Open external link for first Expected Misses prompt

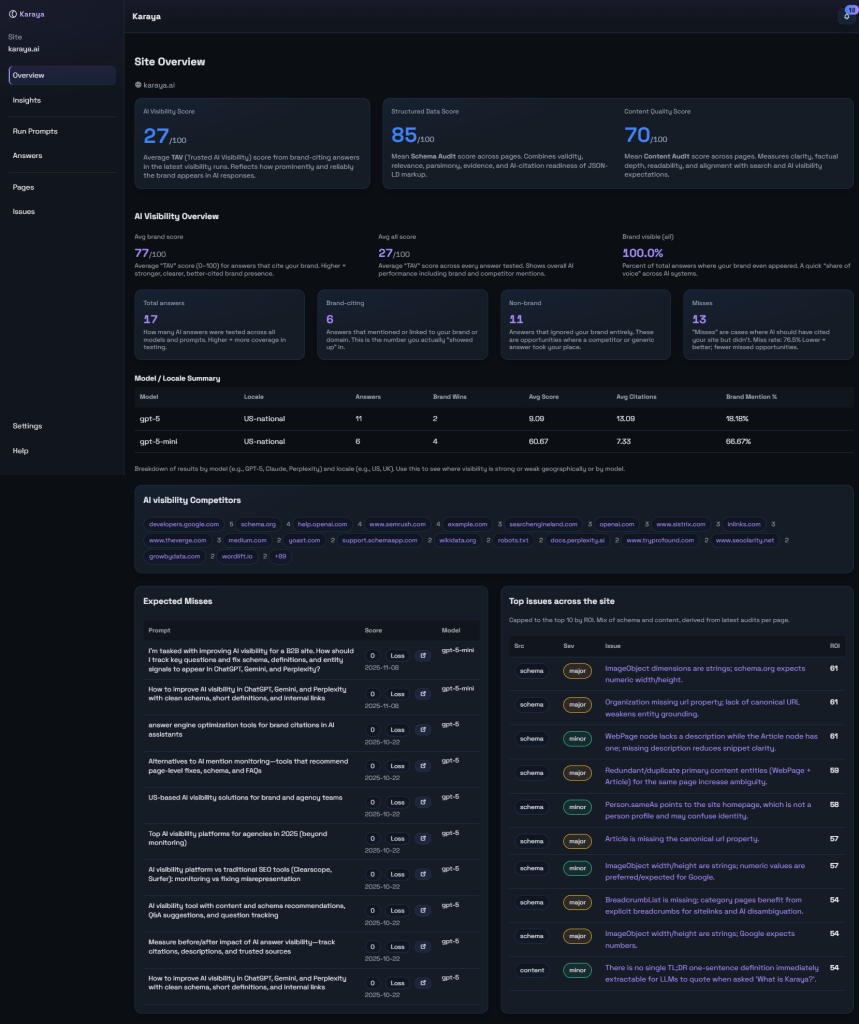(x=423, y=656)
